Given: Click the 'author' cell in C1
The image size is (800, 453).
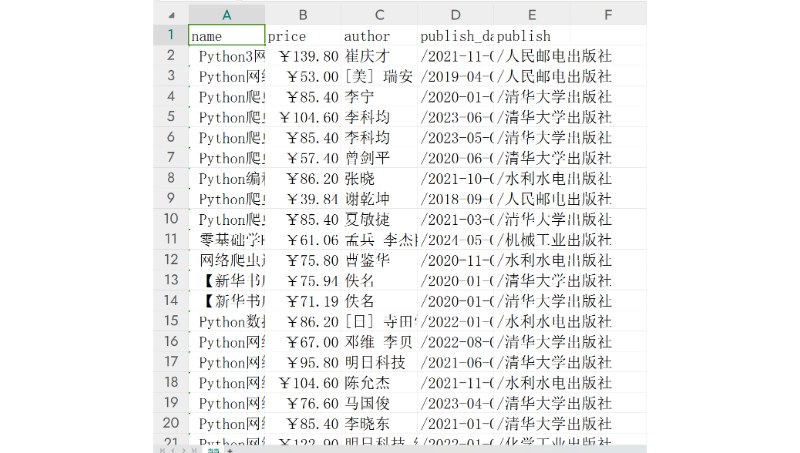Looking at the screenshot, I should tap(380, 36).
